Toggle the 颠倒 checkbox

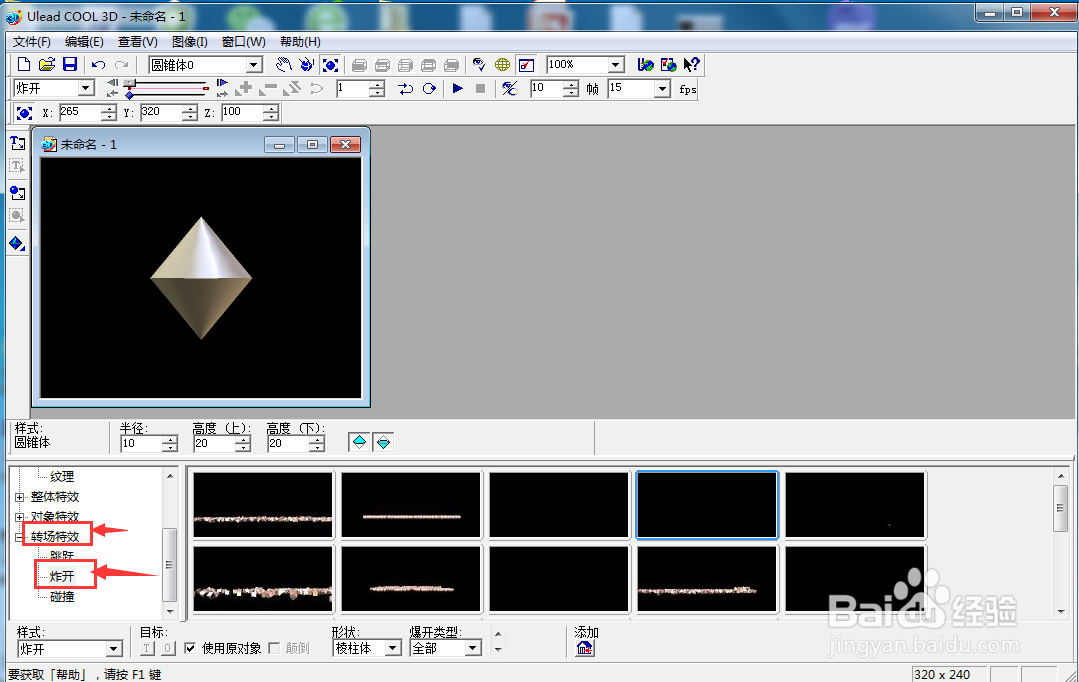pyautogui.click(x=274, y=648)
